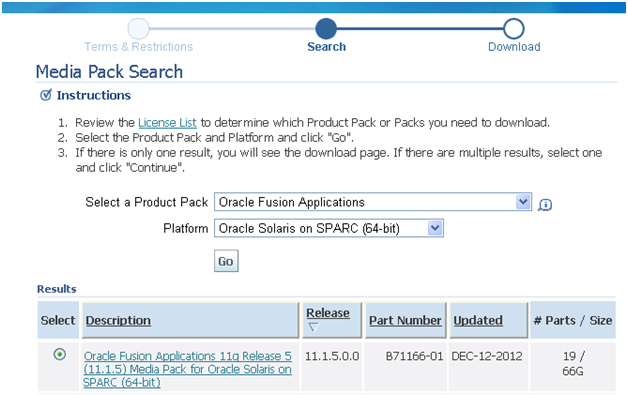Sort results by Updated column
Screen dimensions: 628x396
click(x=478, y=320)
